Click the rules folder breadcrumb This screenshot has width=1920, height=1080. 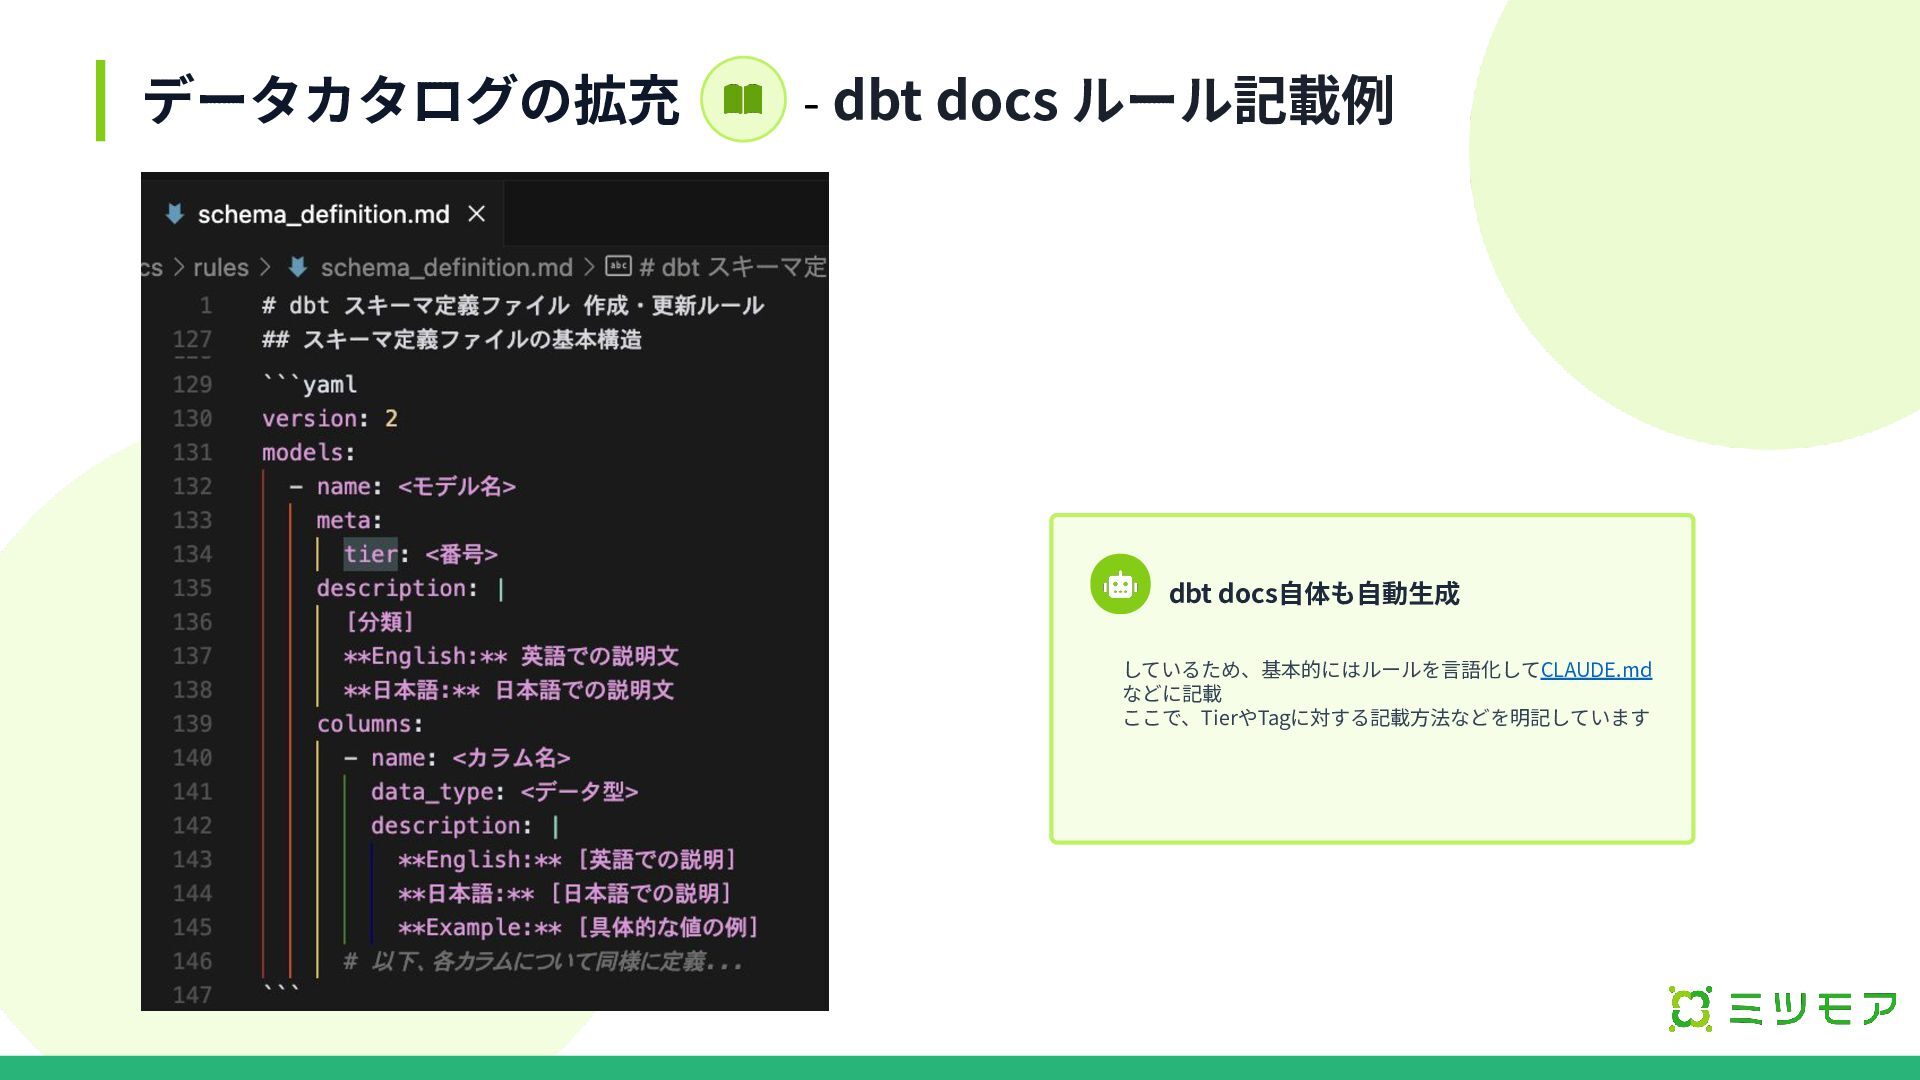pos(220,267)
